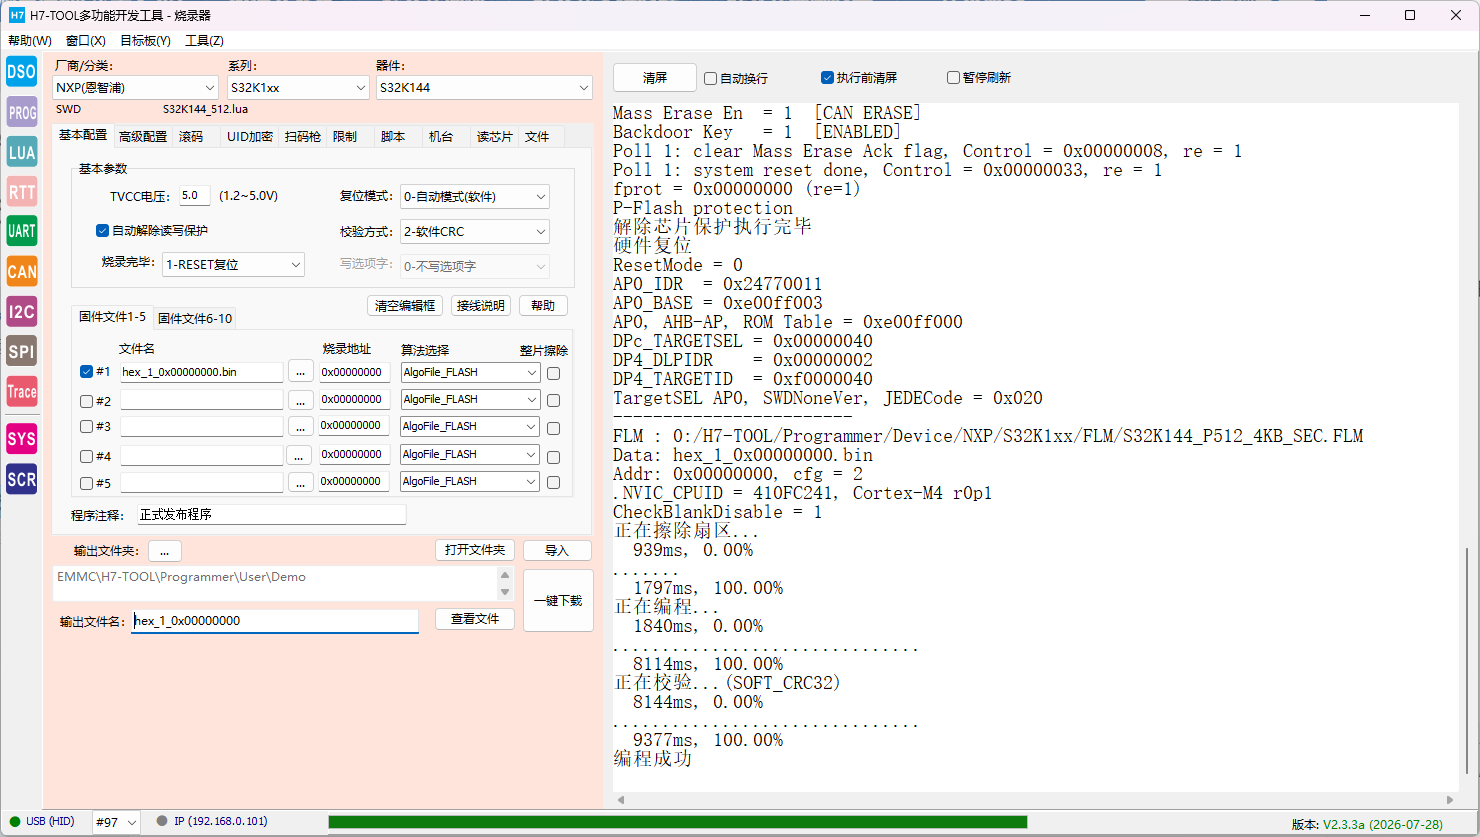Click the 清空编辑框 button
1480x837 pixels.
click(405, 306)
